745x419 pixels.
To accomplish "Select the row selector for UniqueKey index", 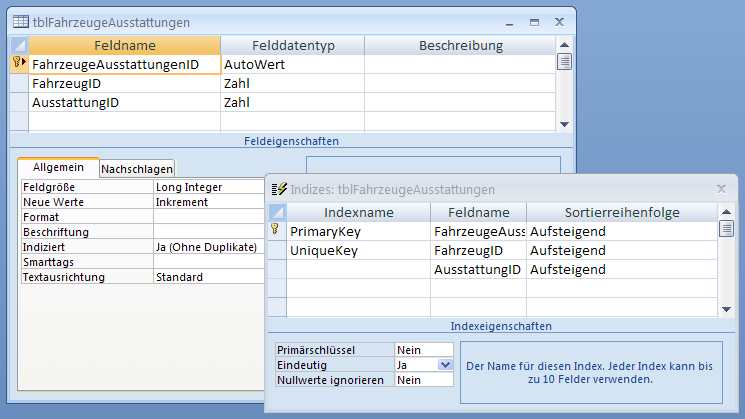I will 277,251.
